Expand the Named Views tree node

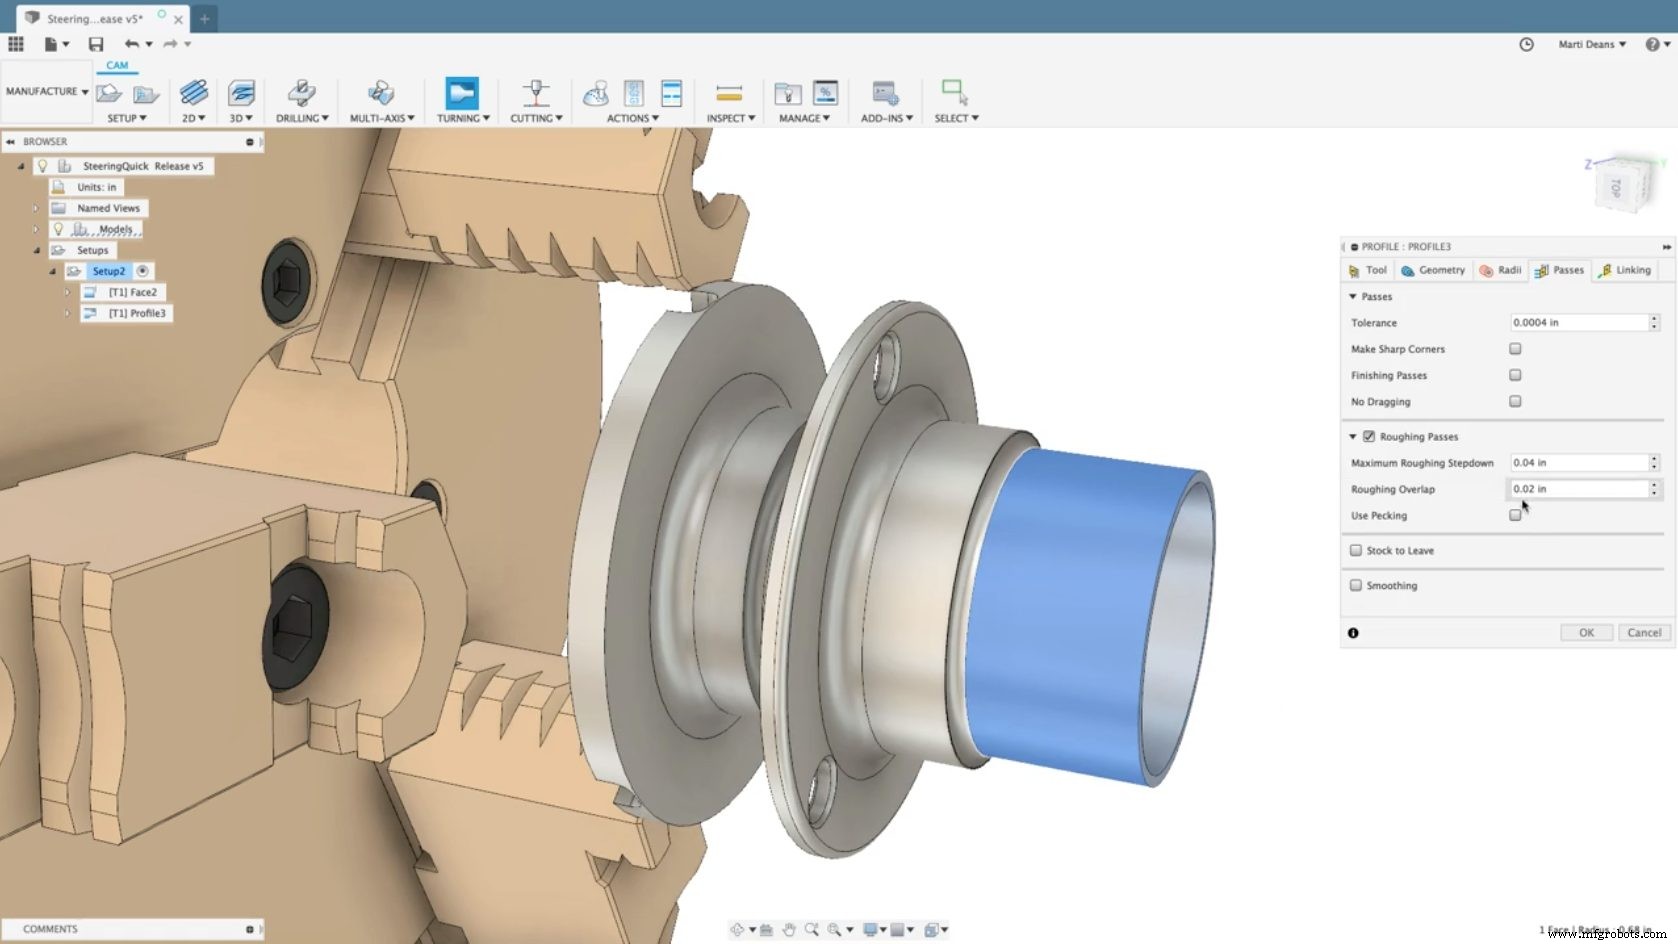click(36, 208)
